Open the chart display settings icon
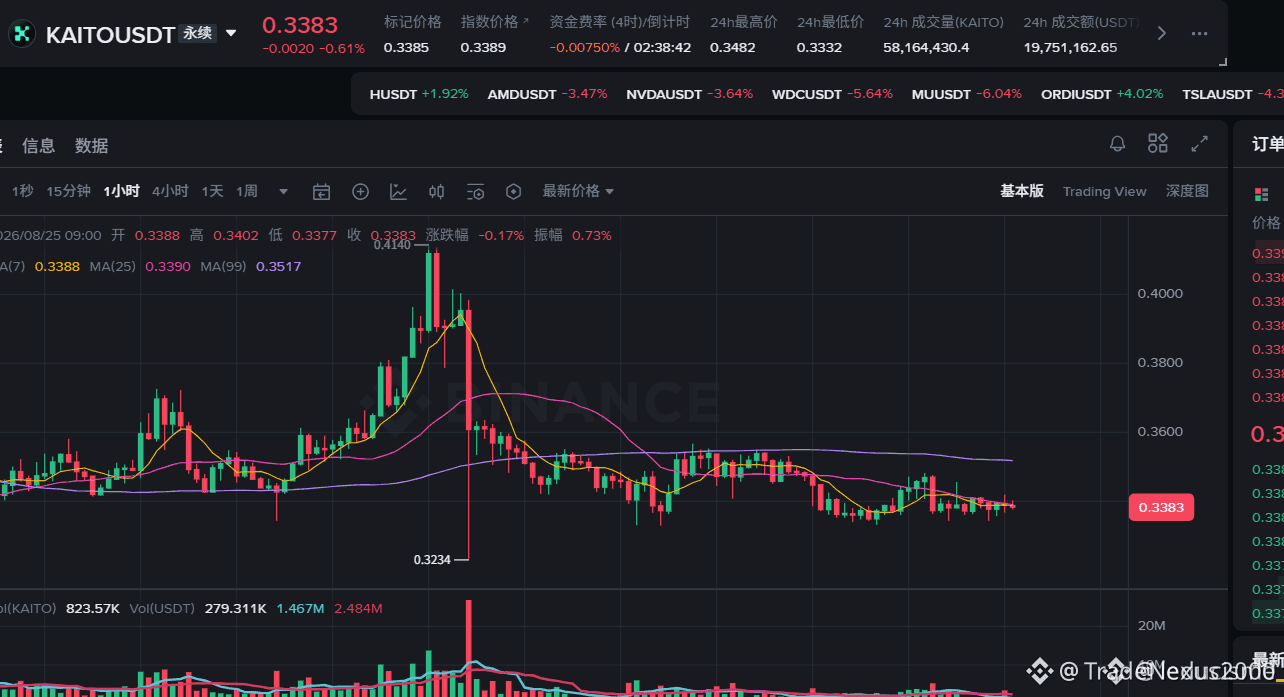Screen dimensions: 1284x697 click(x=475, y=192)
